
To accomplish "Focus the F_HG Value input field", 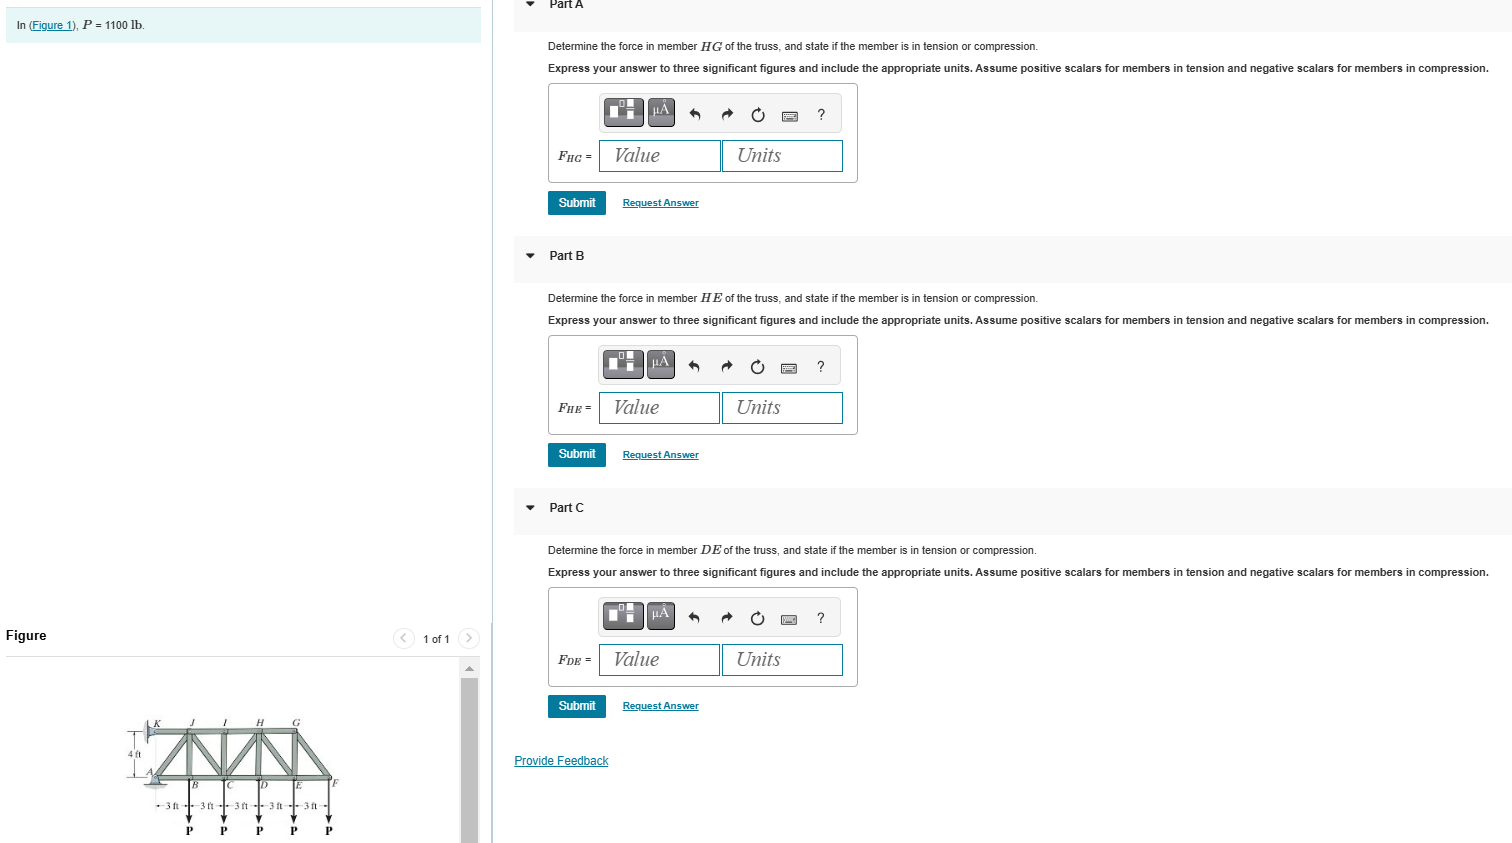I will [x=660, y=156].
